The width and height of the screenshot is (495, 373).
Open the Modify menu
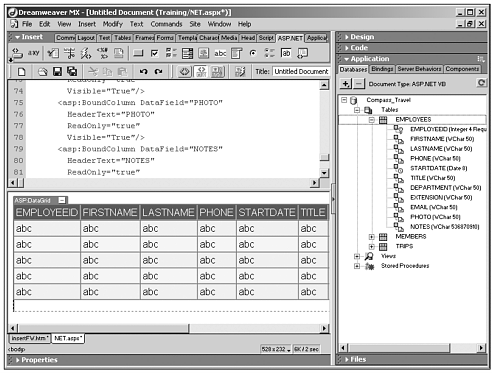[113, 24]
